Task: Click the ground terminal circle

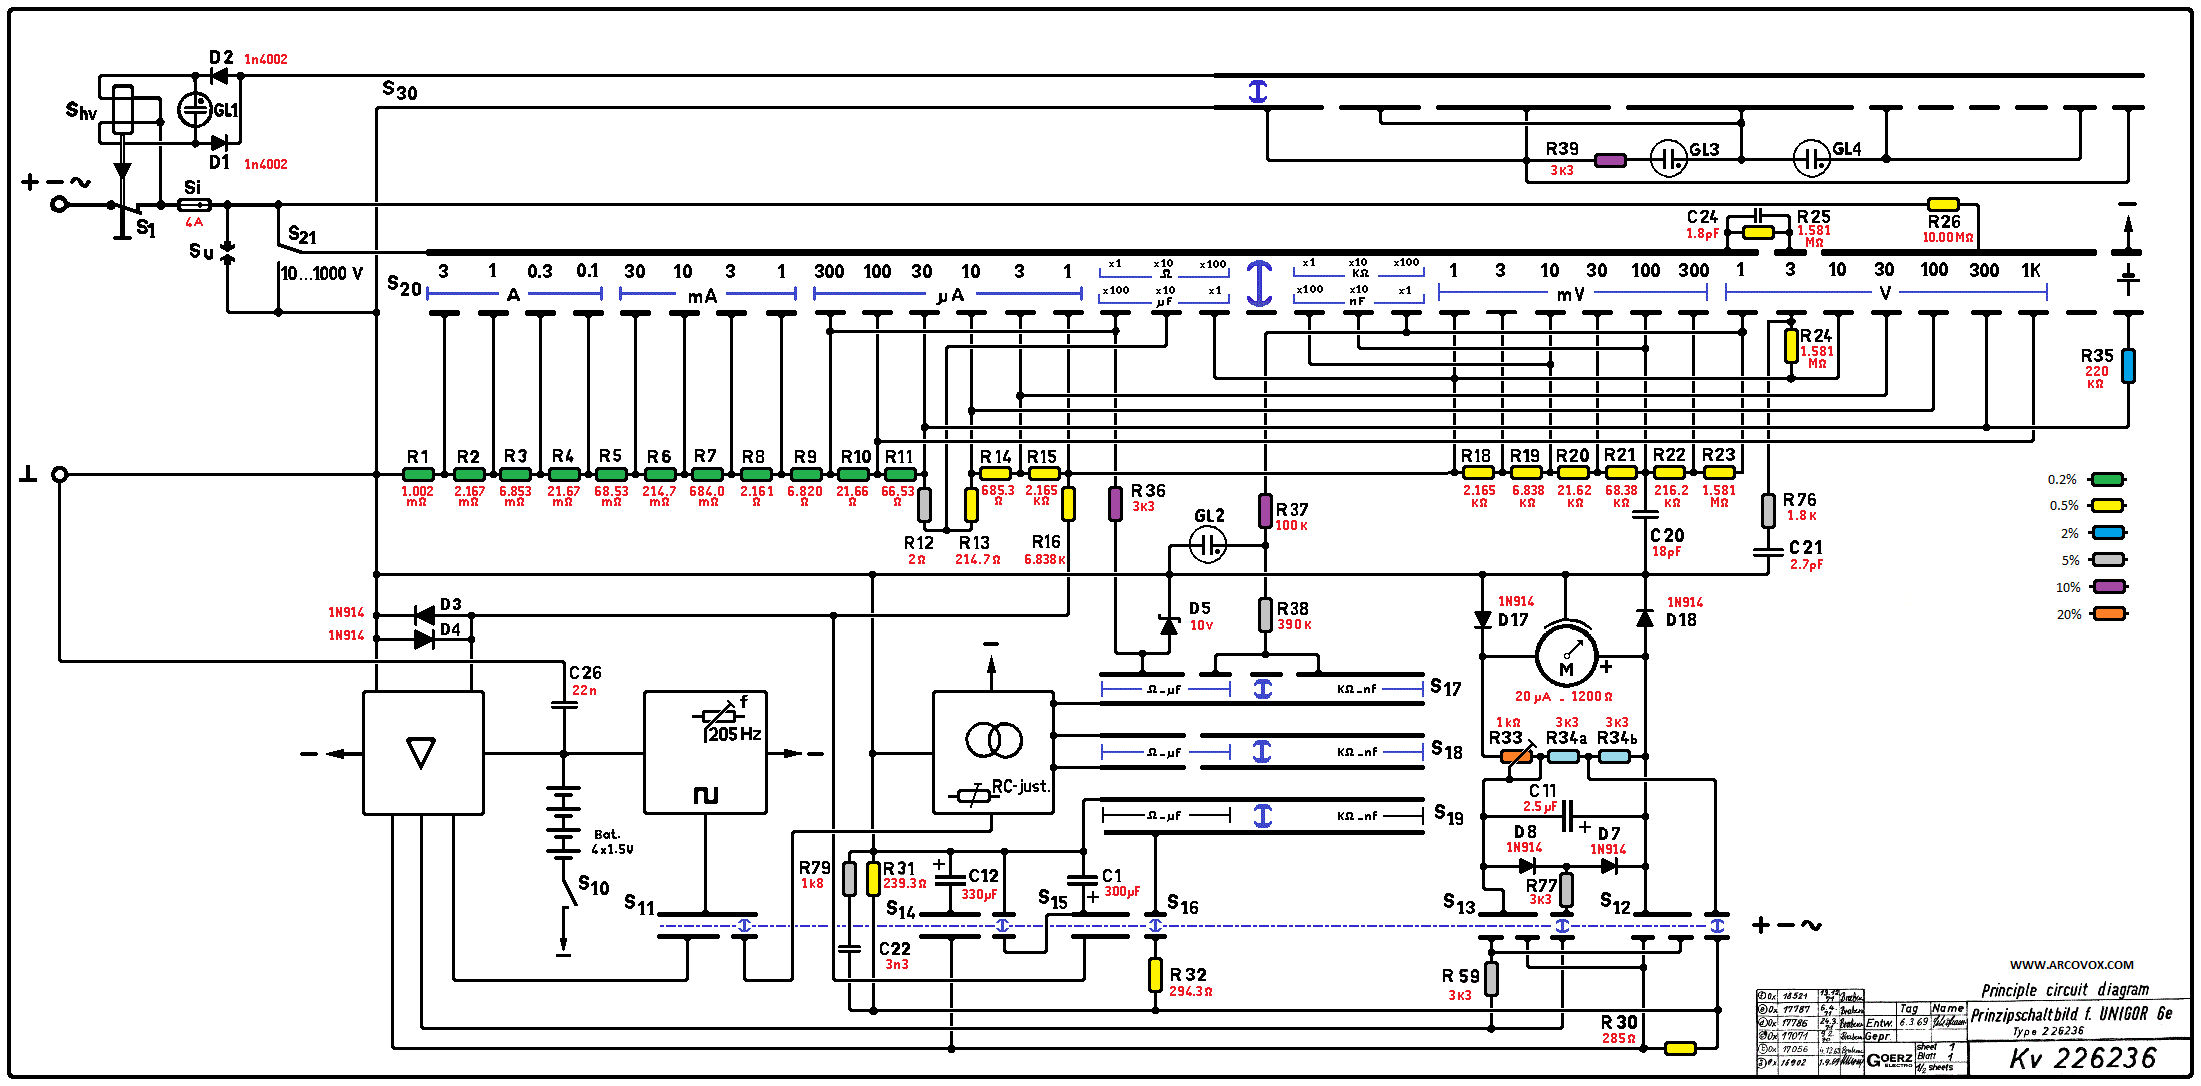Action: tap(60, 474)
